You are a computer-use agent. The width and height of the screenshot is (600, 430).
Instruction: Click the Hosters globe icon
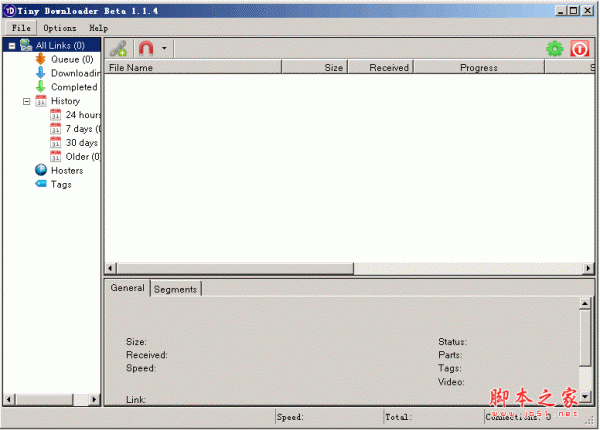point(41,170)
